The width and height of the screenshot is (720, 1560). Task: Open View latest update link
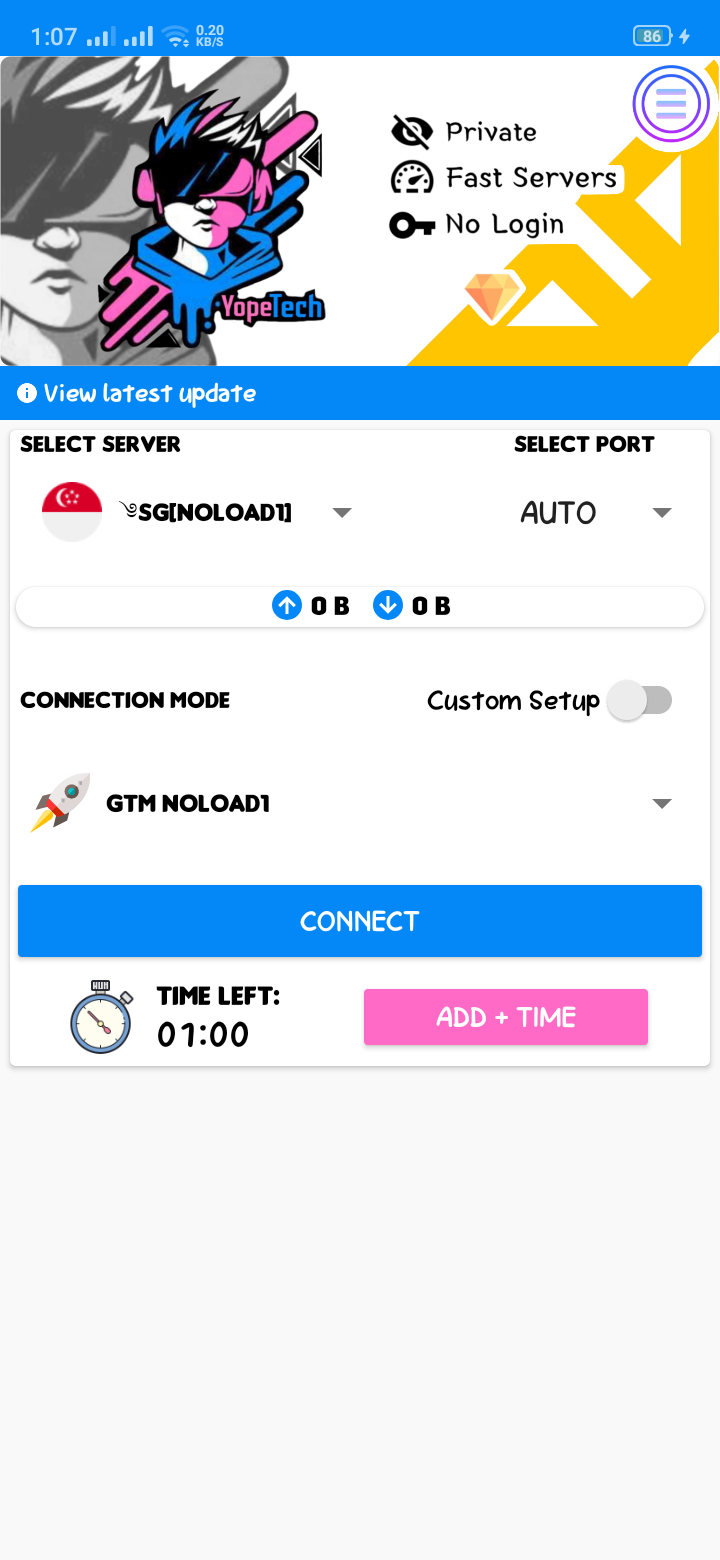pyautogui.click(x=149, y=393)
